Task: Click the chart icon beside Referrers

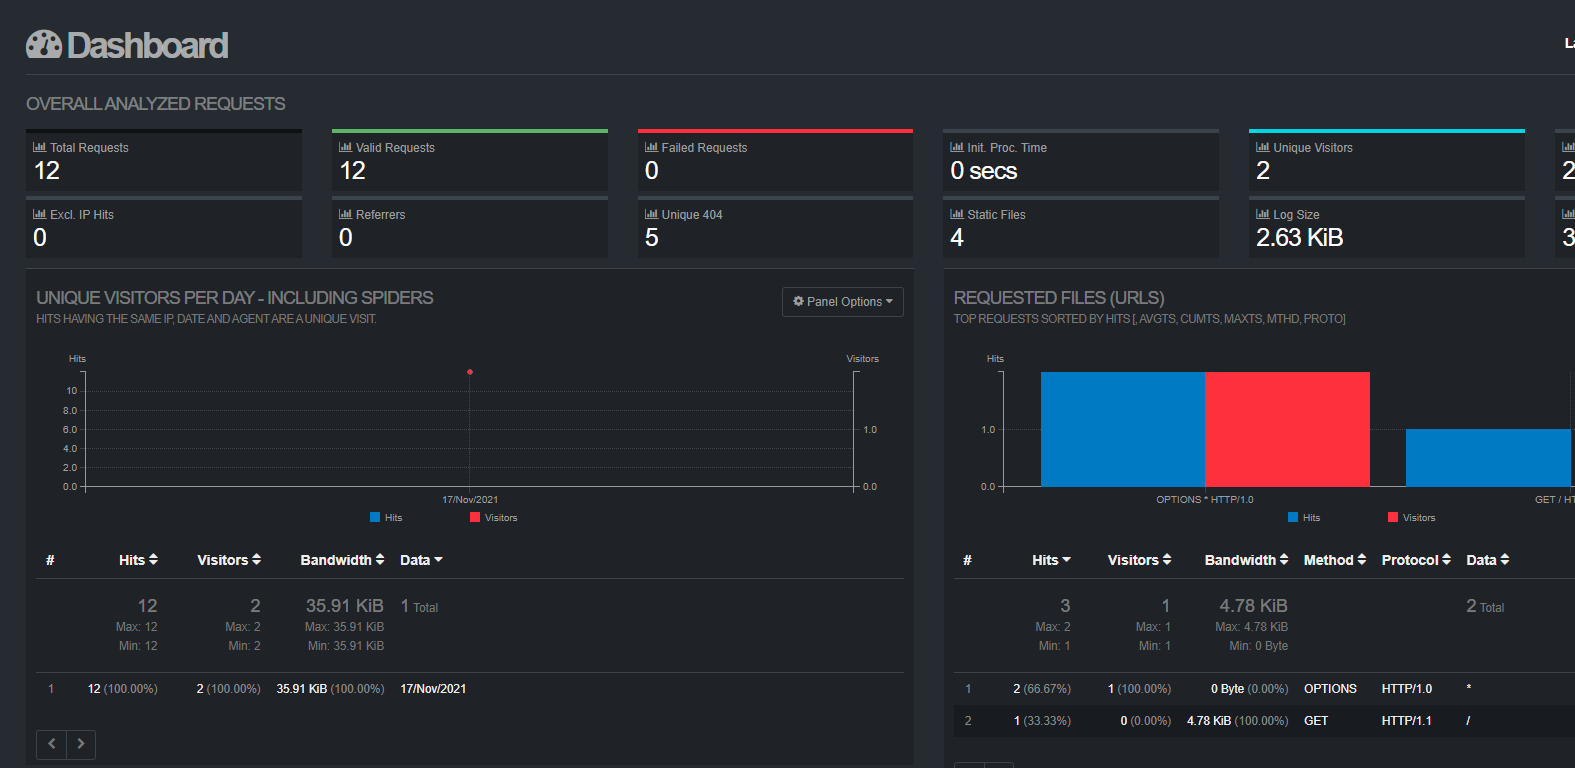Action: pos(345,214)
